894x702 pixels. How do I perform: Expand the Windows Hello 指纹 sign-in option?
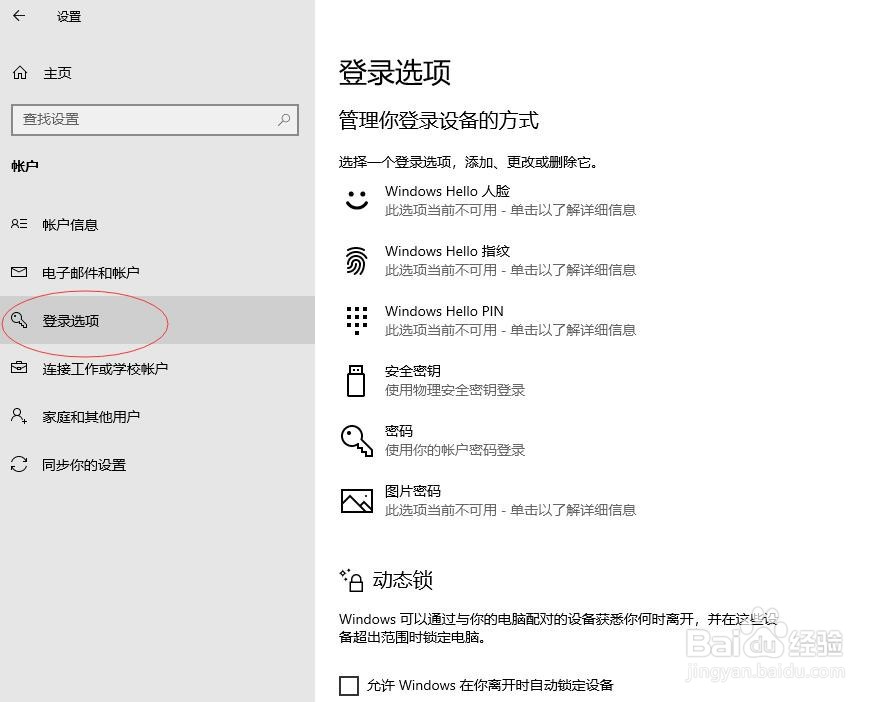(490, 260)
